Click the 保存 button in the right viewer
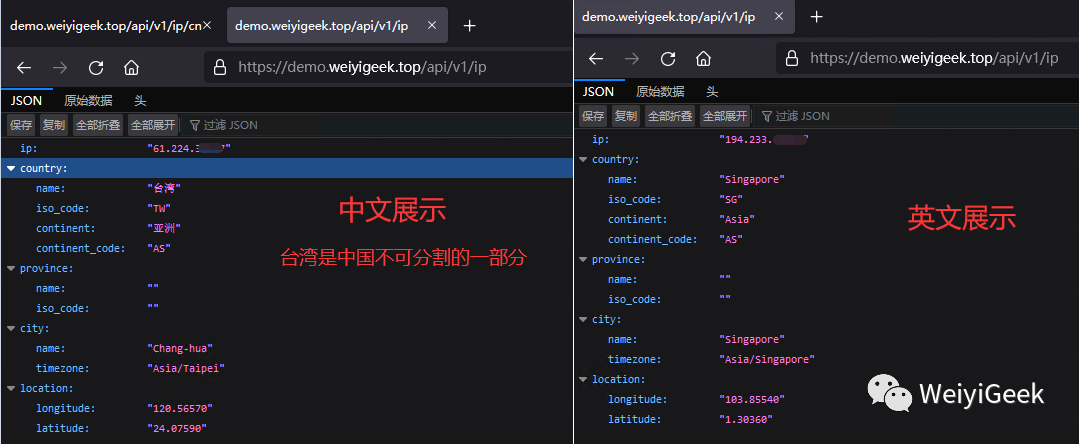1079x444 pixels. tap(593, 116)
